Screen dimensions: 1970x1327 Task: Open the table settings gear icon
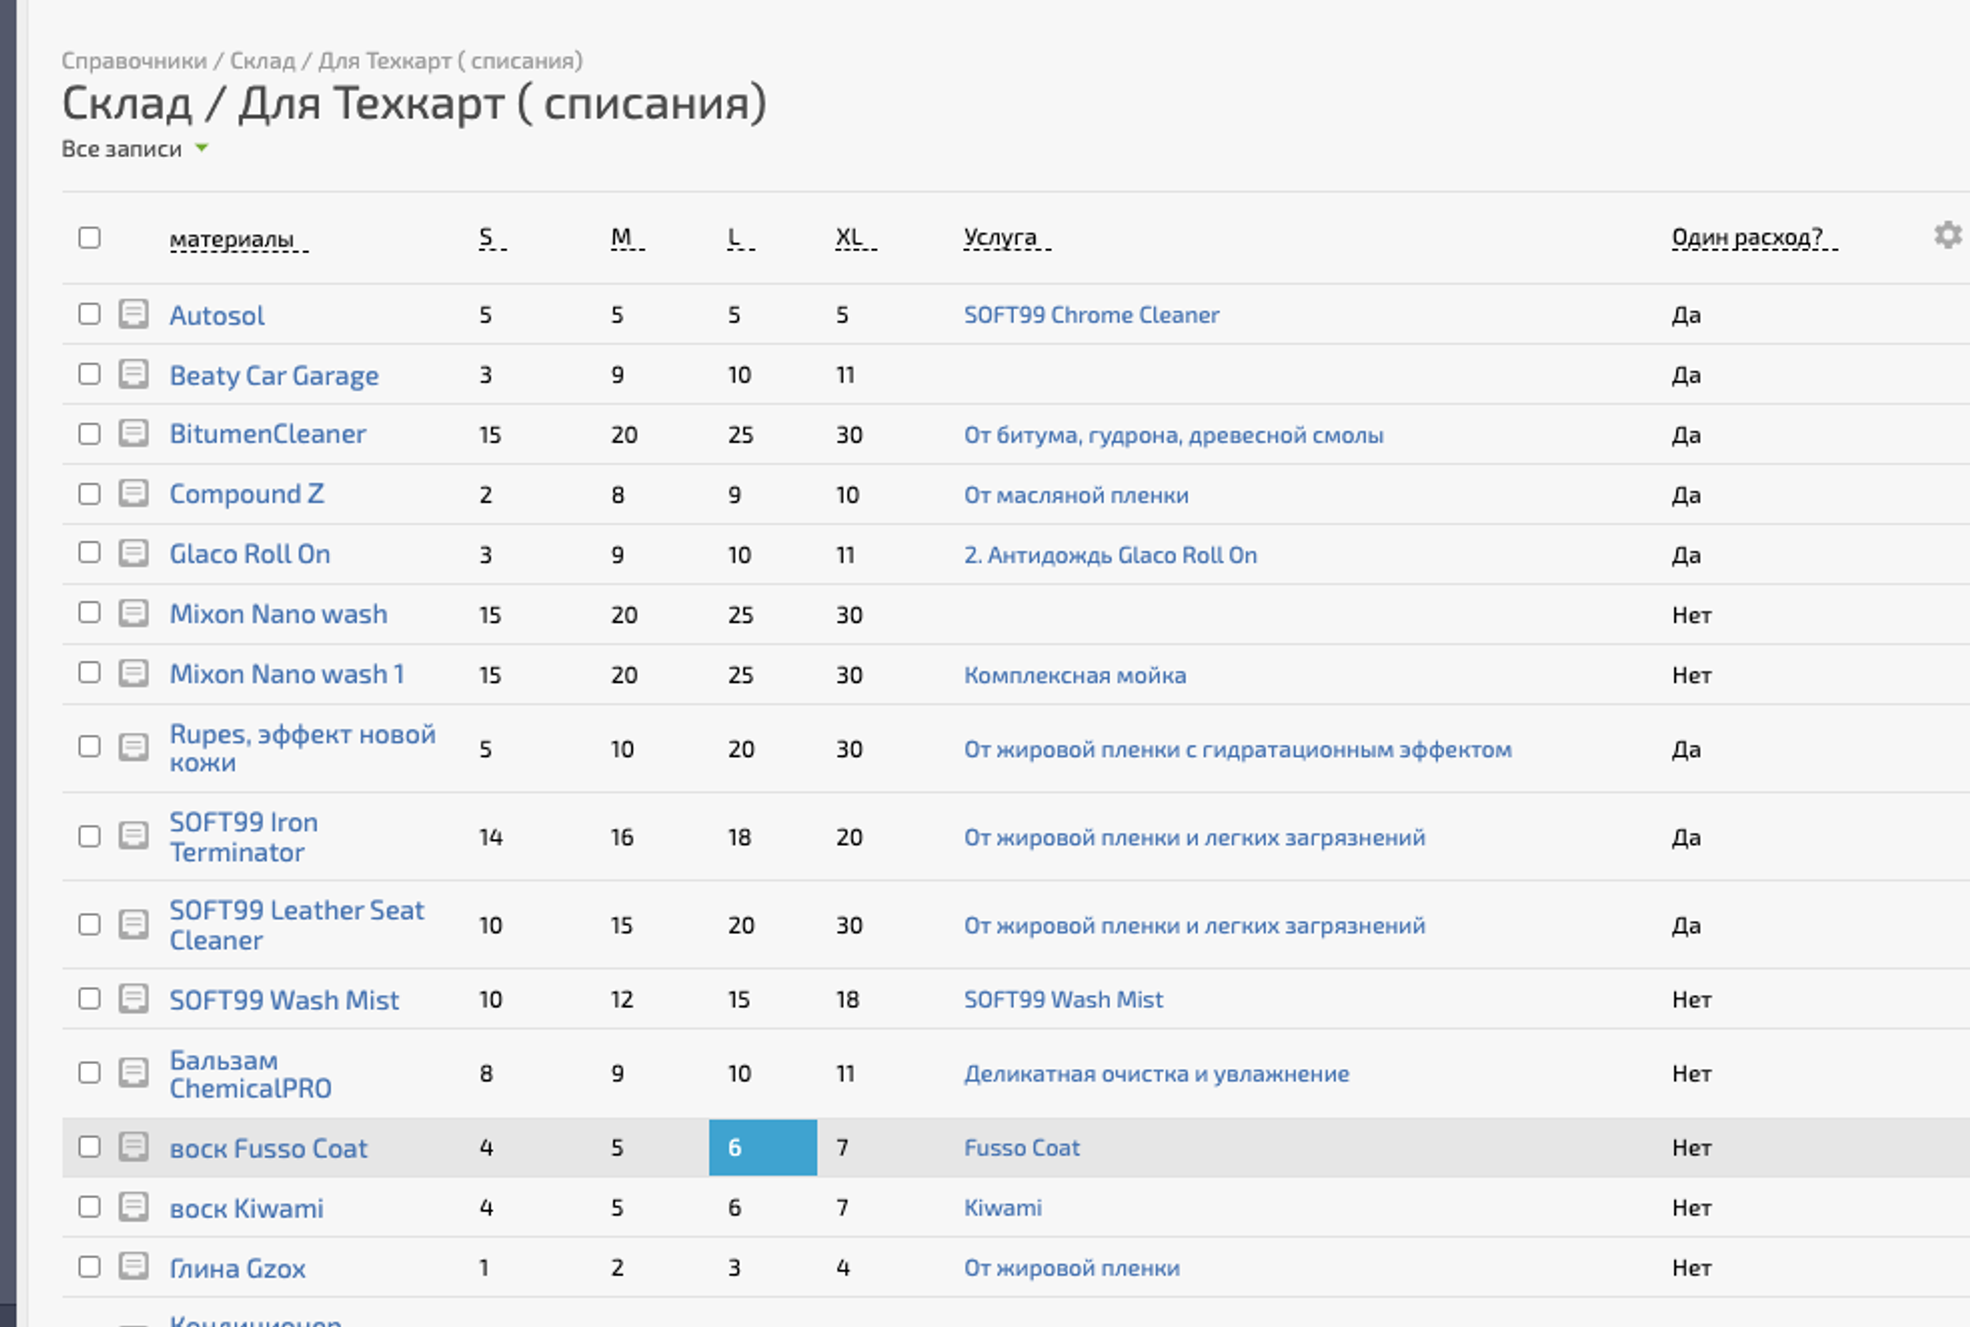tap(1946, 236)
